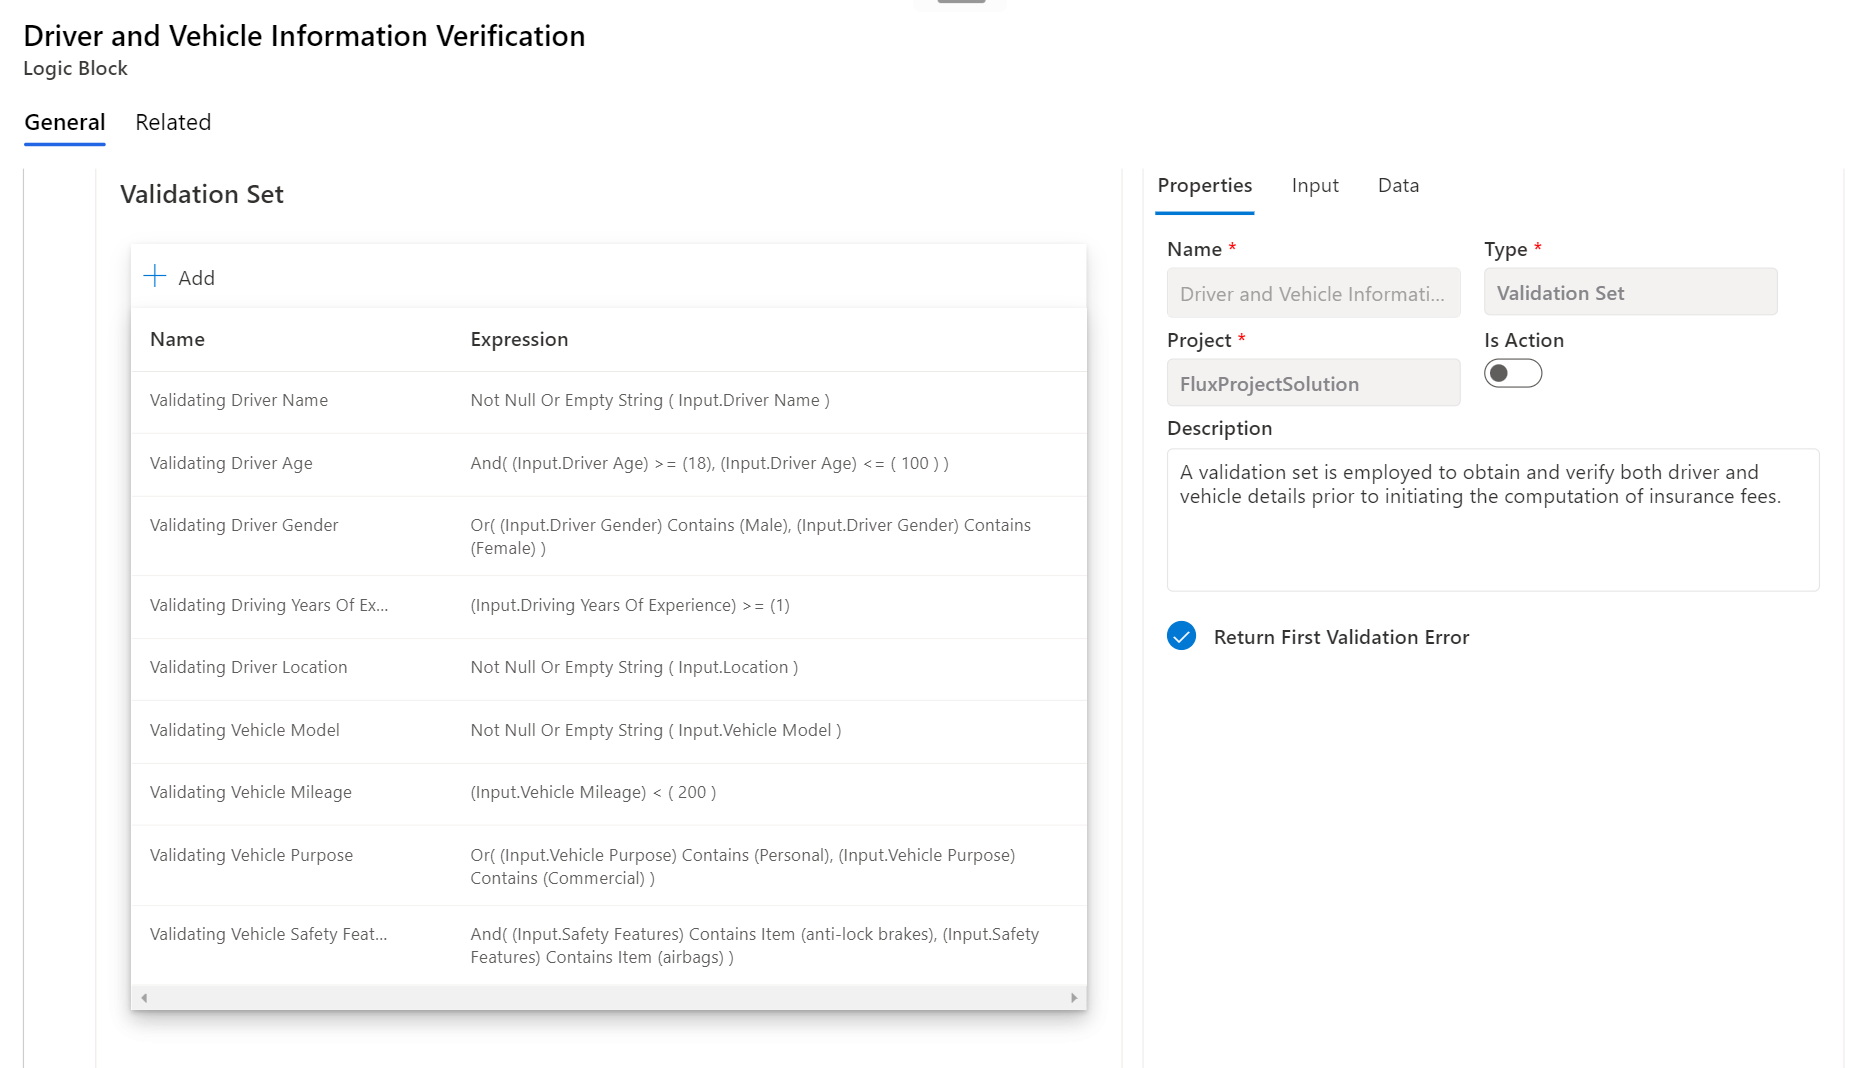Switch to the Related tab

172,122
